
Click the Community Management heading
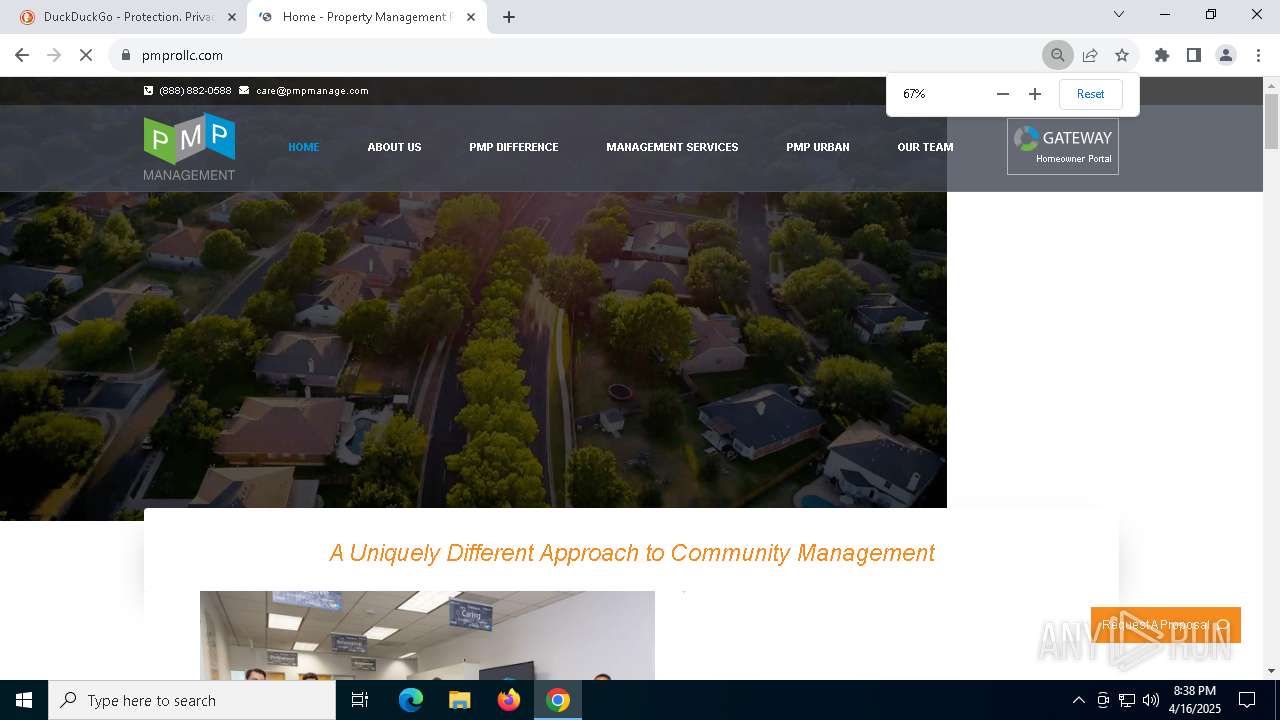pos(632,553)
